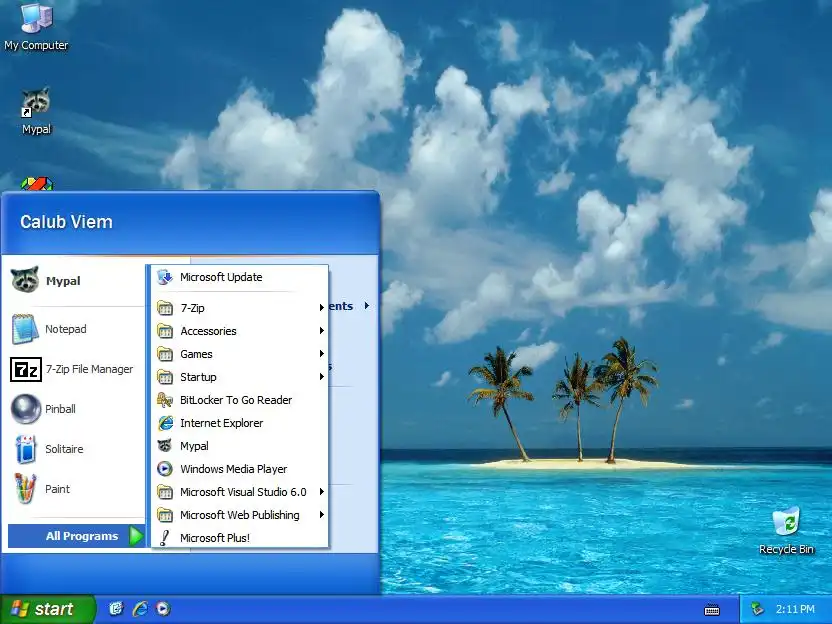Image resolution: width=832 pixels, height=624 pixels.
Task: Expand the Startup submenu arrow
Action: click(322, 377)
